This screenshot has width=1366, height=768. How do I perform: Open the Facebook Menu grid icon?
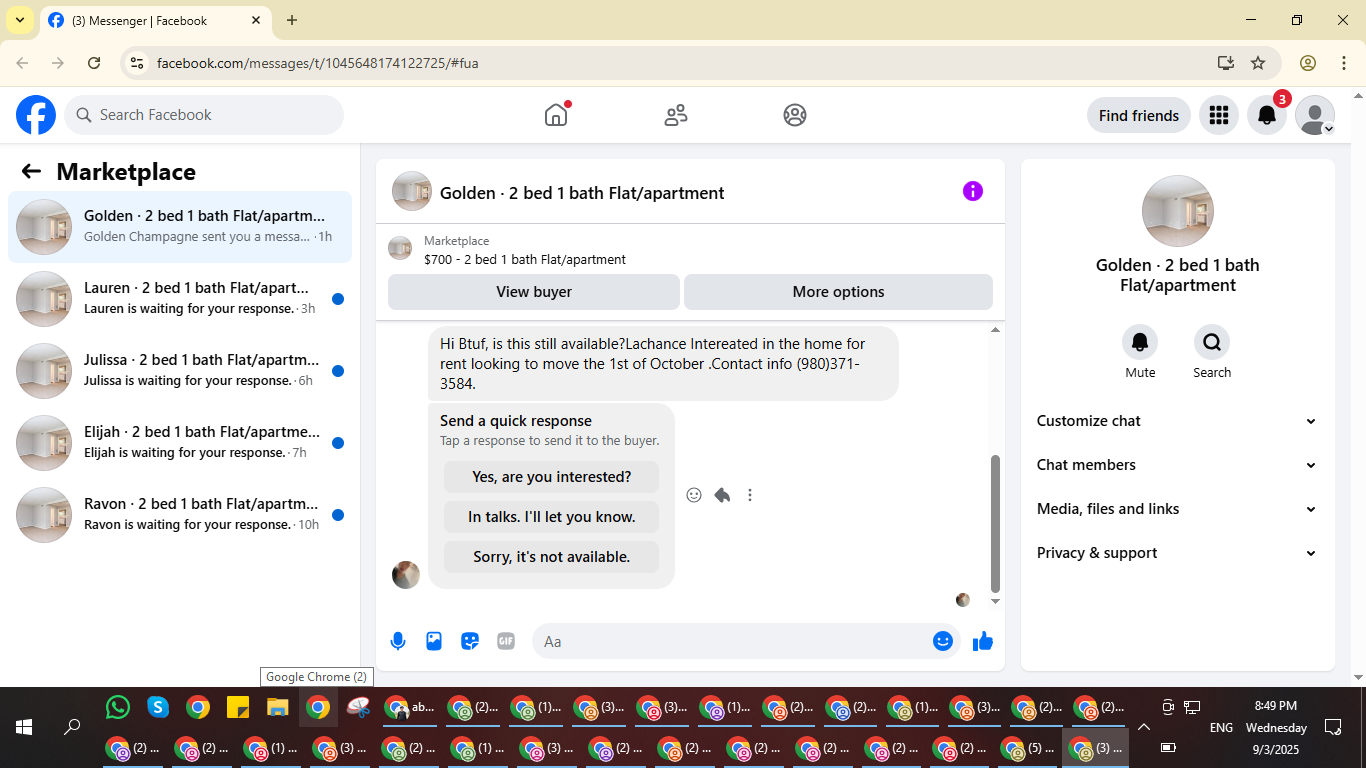pyautogui.click(x=1218, y=115)
